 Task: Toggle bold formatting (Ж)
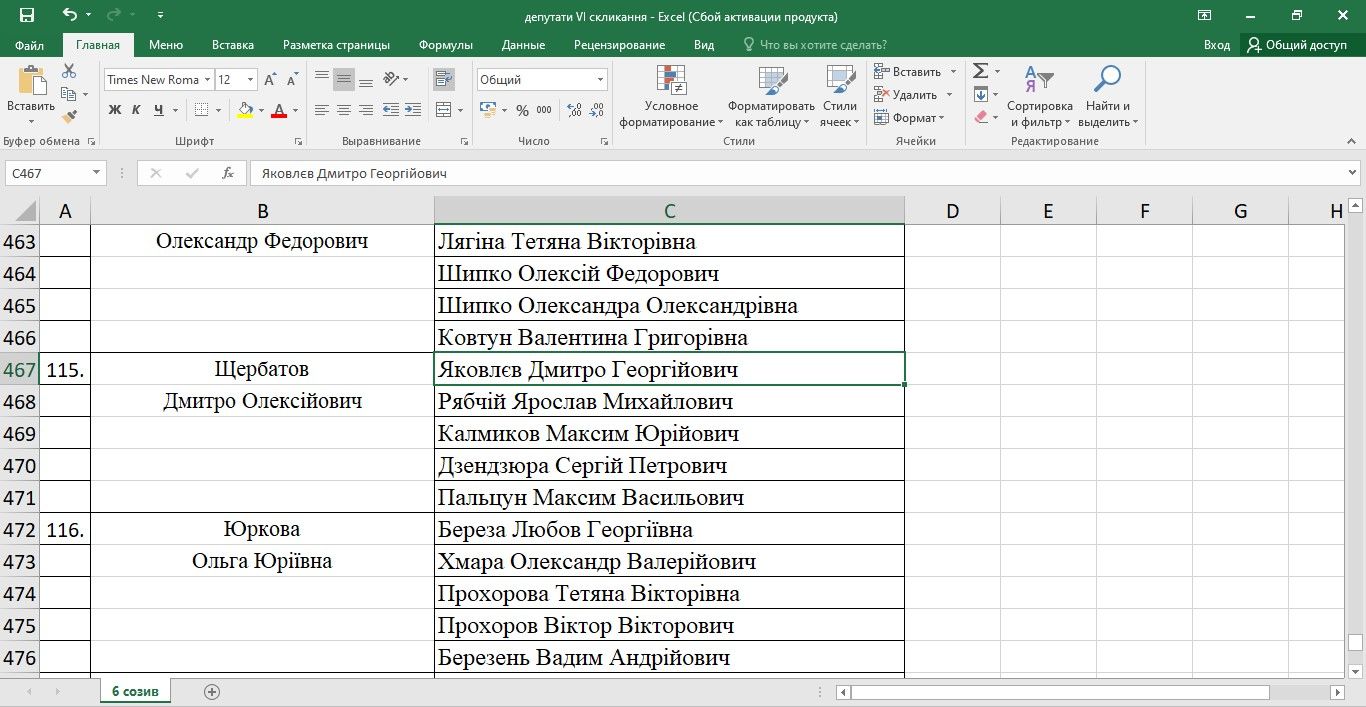click(x=115, y=110)
